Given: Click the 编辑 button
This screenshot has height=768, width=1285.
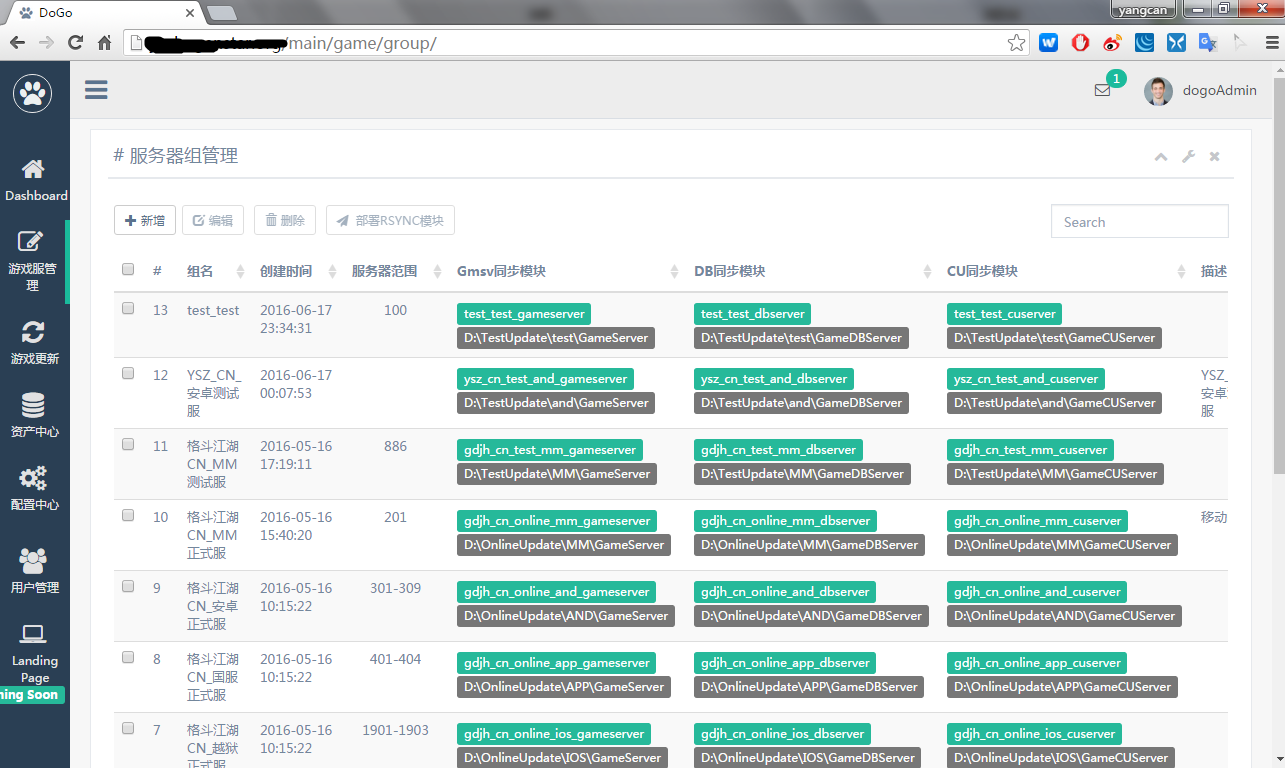Looking at the screenshot, I should (x=213, y=221).
